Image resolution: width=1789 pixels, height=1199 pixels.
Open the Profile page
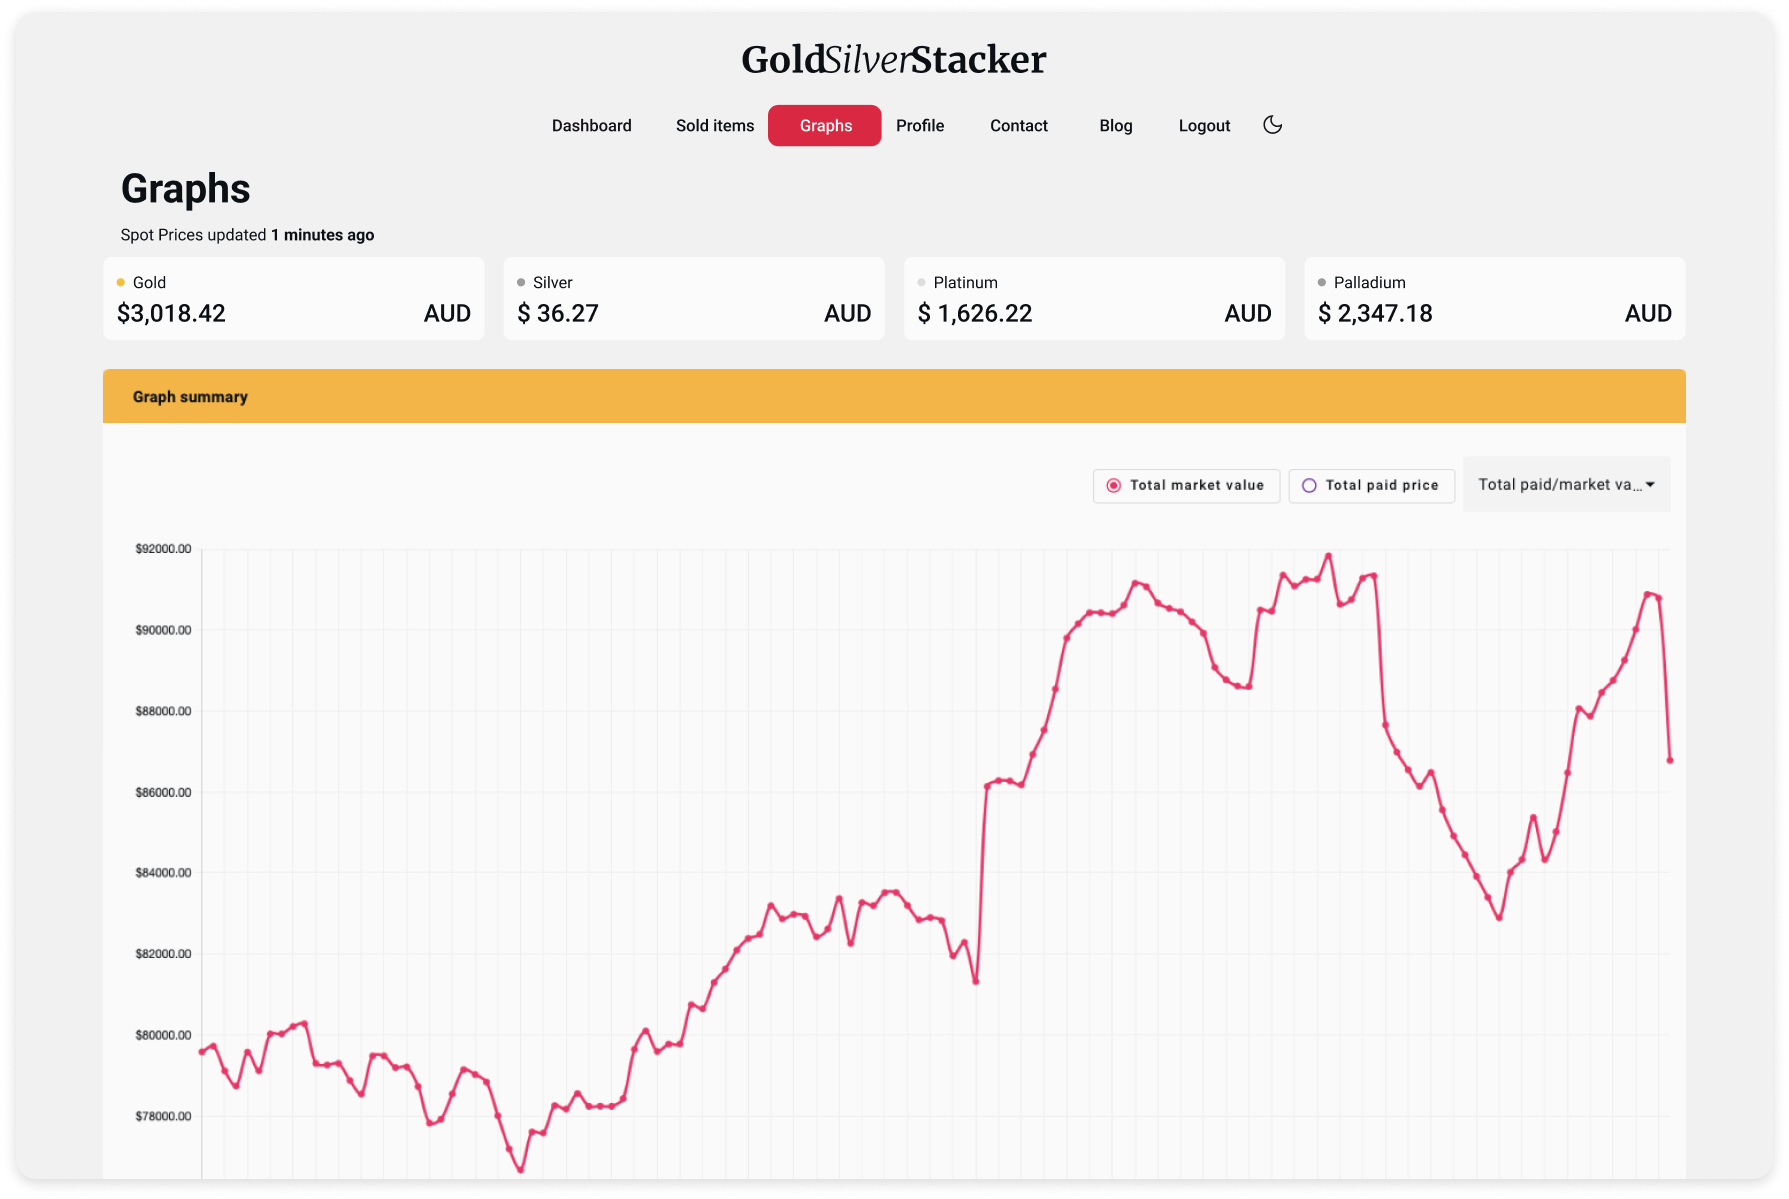[x=919, y=126]
